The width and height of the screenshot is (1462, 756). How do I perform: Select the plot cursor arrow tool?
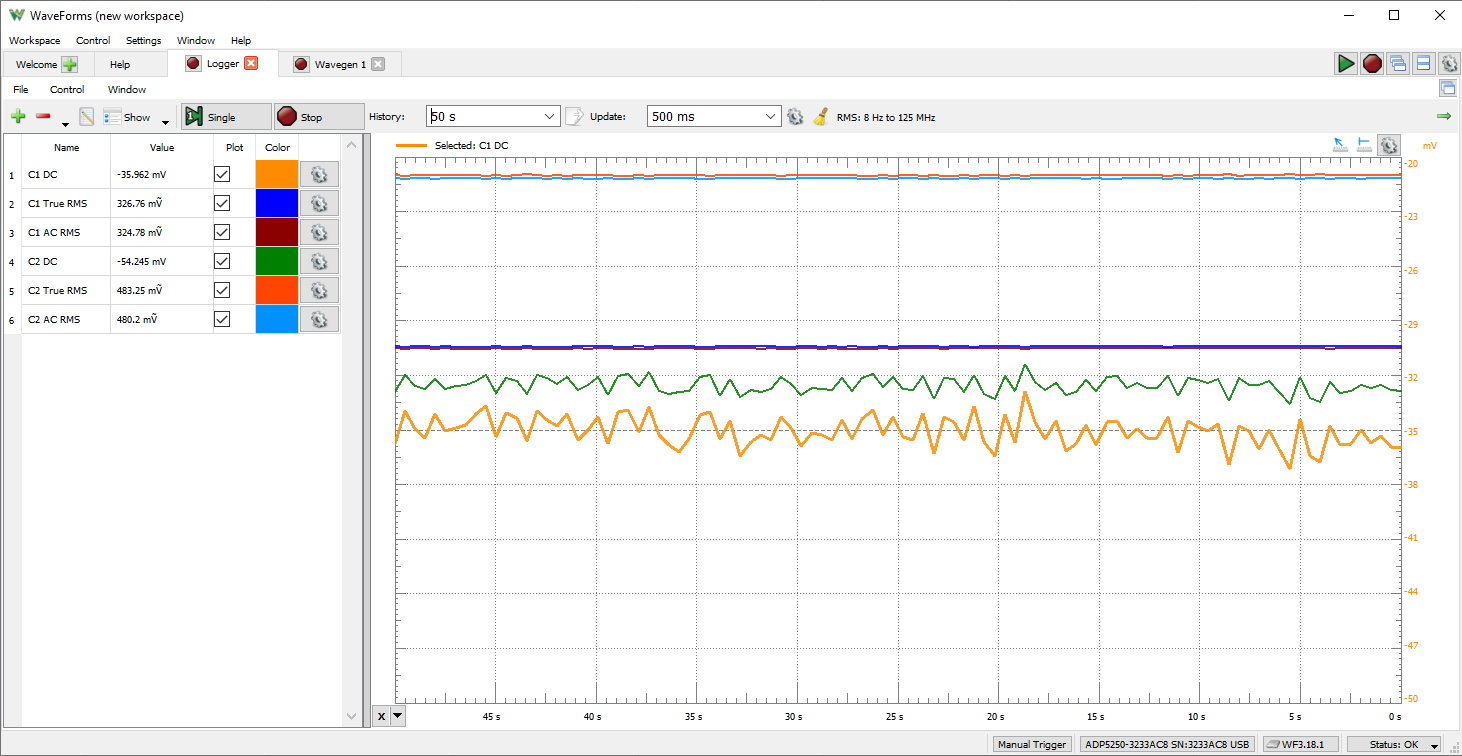(x=1341, y=145)
